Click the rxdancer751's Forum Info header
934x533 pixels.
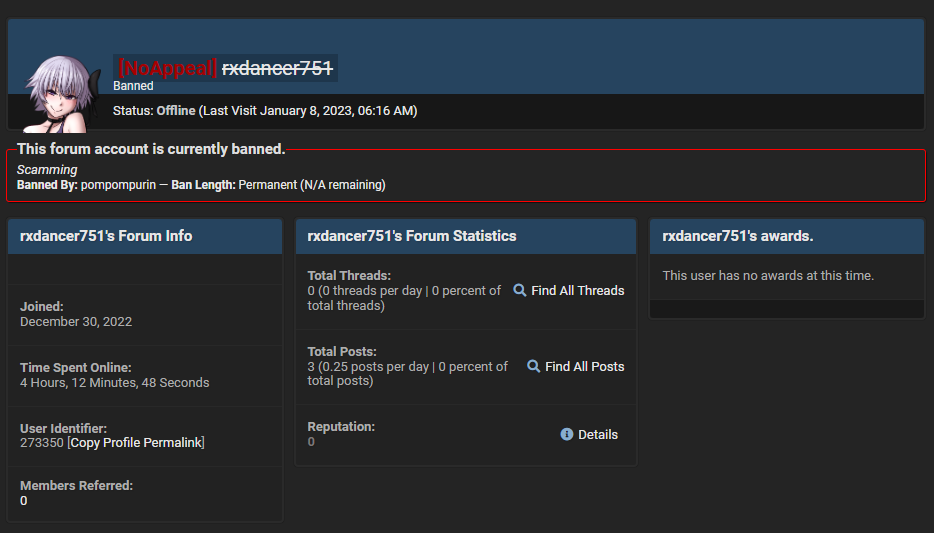(145, 236)
